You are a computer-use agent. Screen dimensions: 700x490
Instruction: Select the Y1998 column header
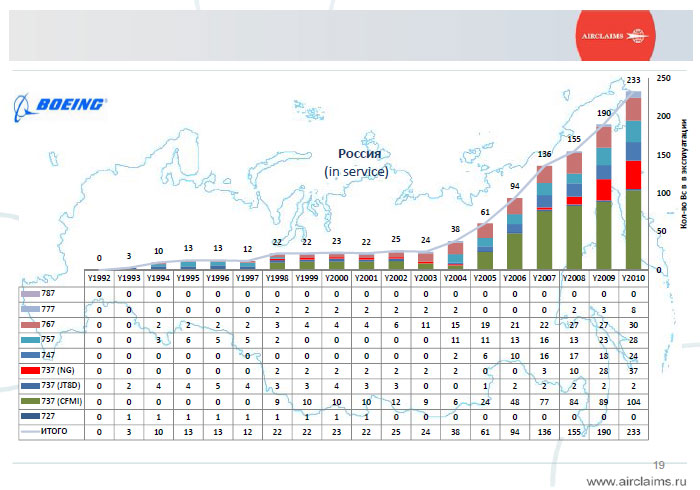(277, 278)
